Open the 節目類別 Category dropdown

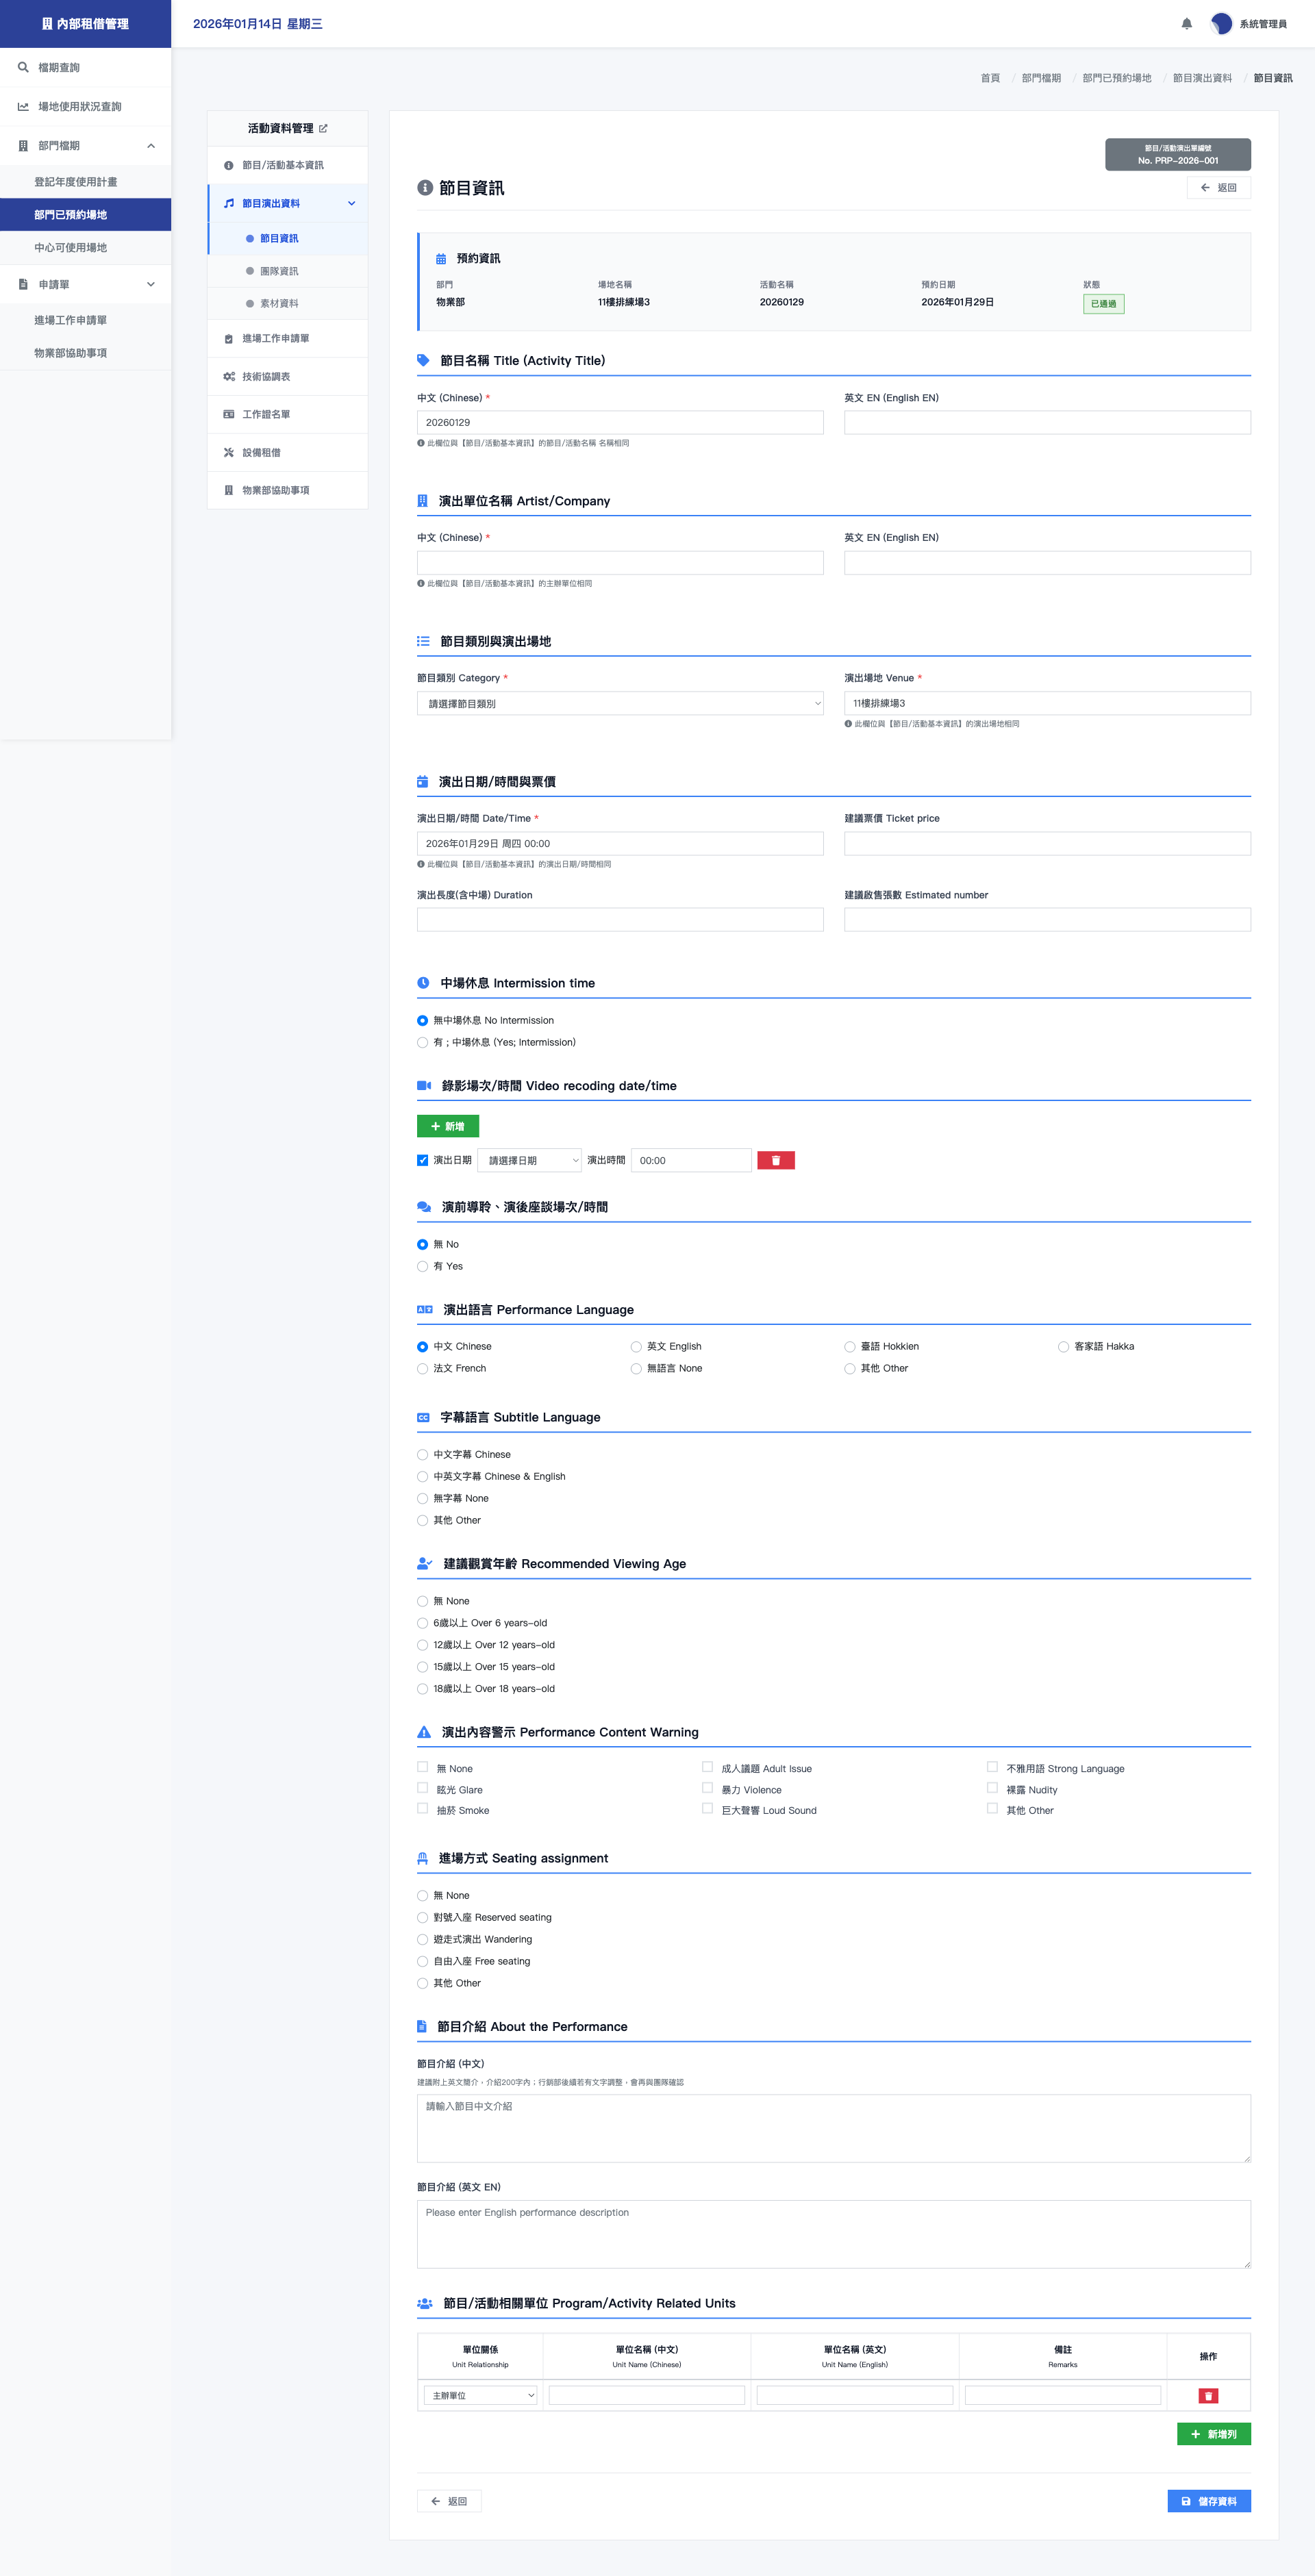click(x=620, y=704)
